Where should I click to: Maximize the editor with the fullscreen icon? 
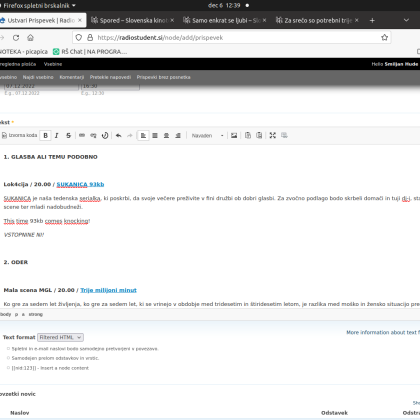273,135
